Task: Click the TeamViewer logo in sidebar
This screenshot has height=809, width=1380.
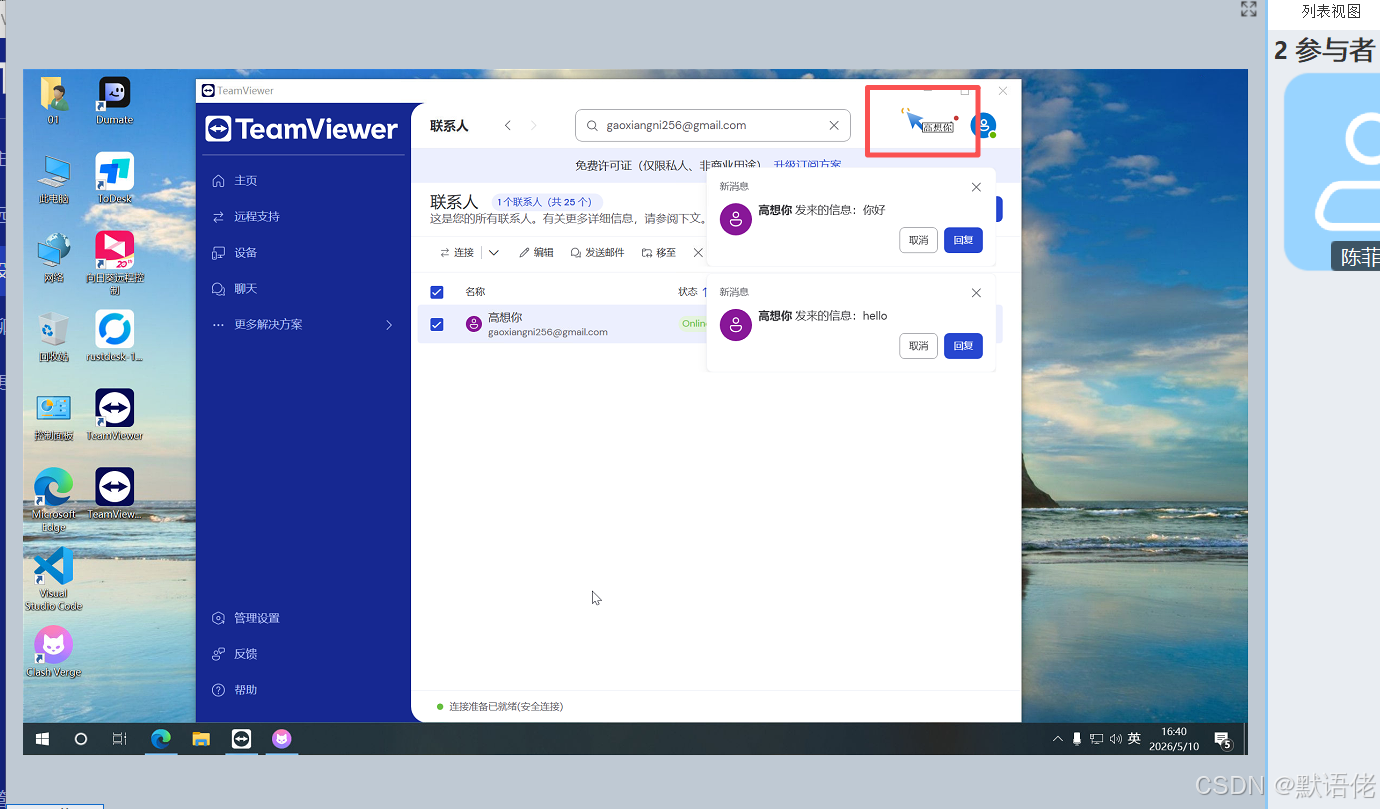Action: pyautogui.click(x=302, y=129)
